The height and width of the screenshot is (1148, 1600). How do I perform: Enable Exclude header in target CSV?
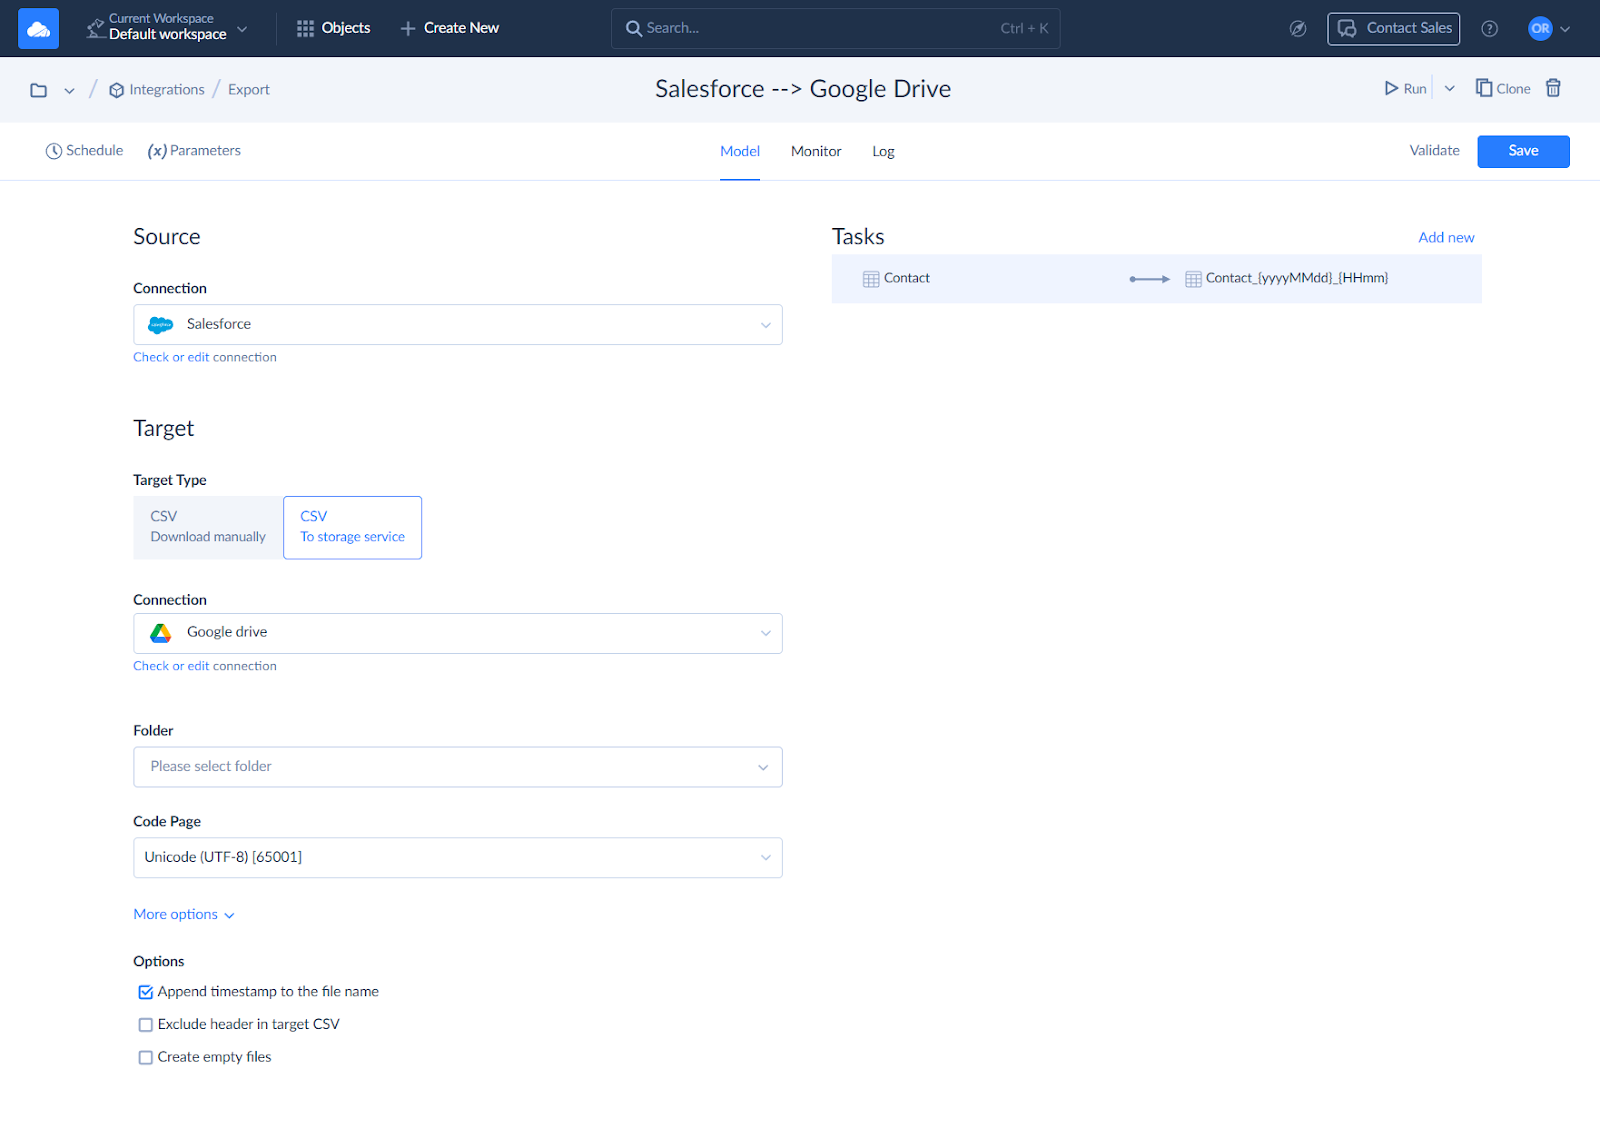(146, 1025)
